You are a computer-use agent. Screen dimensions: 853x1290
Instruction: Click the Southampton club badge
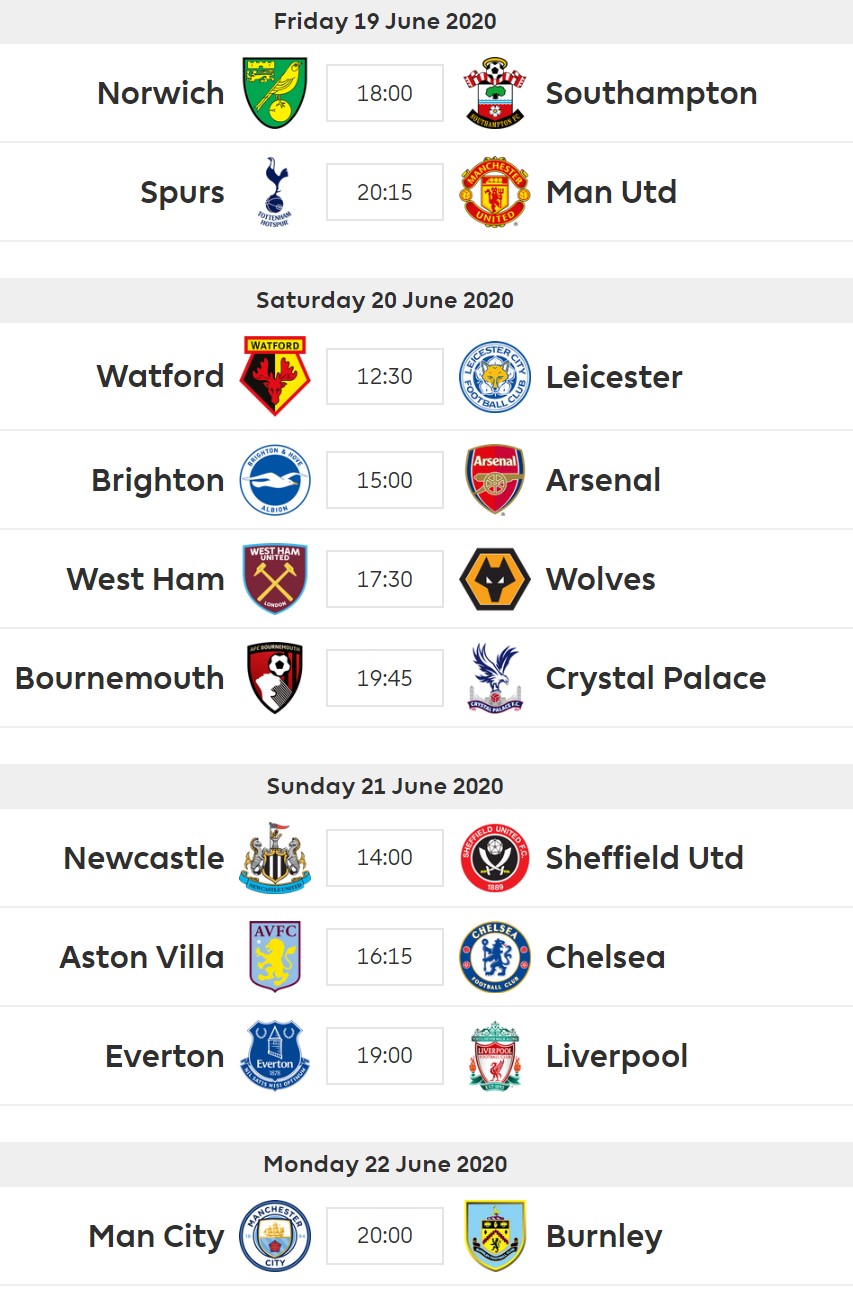tap(495, 93)
